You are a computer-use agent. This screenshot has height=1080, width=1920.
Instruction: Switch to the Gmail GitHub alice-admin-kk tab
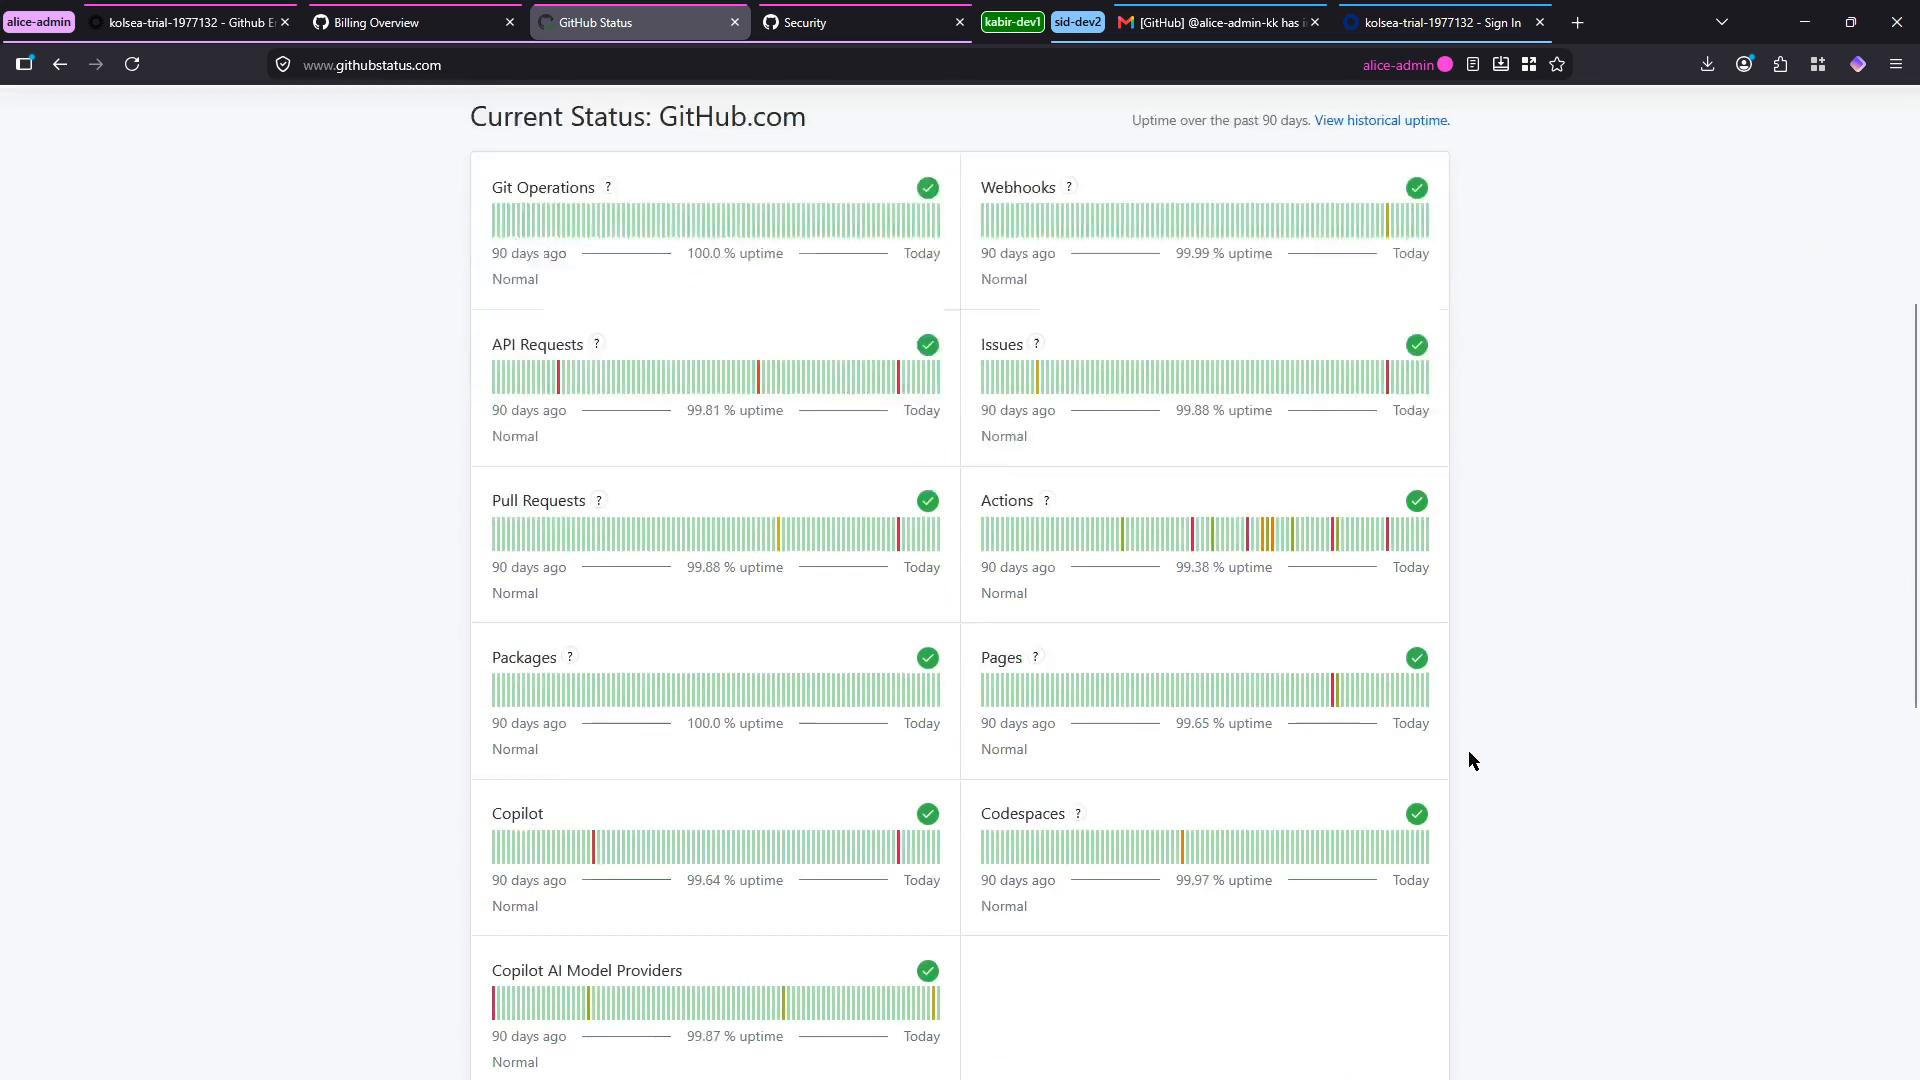point(1219,22)
